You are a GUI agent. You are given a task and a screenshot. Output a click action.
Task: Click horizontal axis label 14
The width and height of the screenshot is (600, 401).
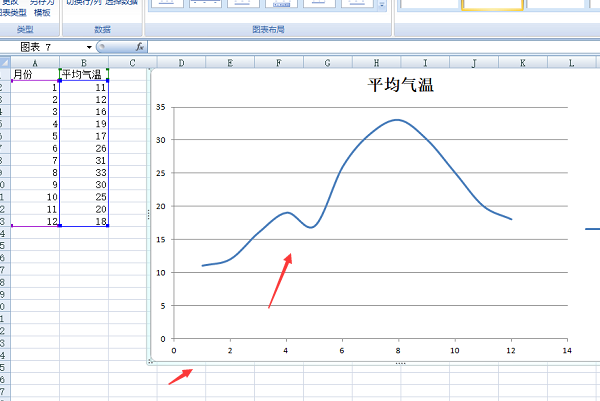(567, 350)
